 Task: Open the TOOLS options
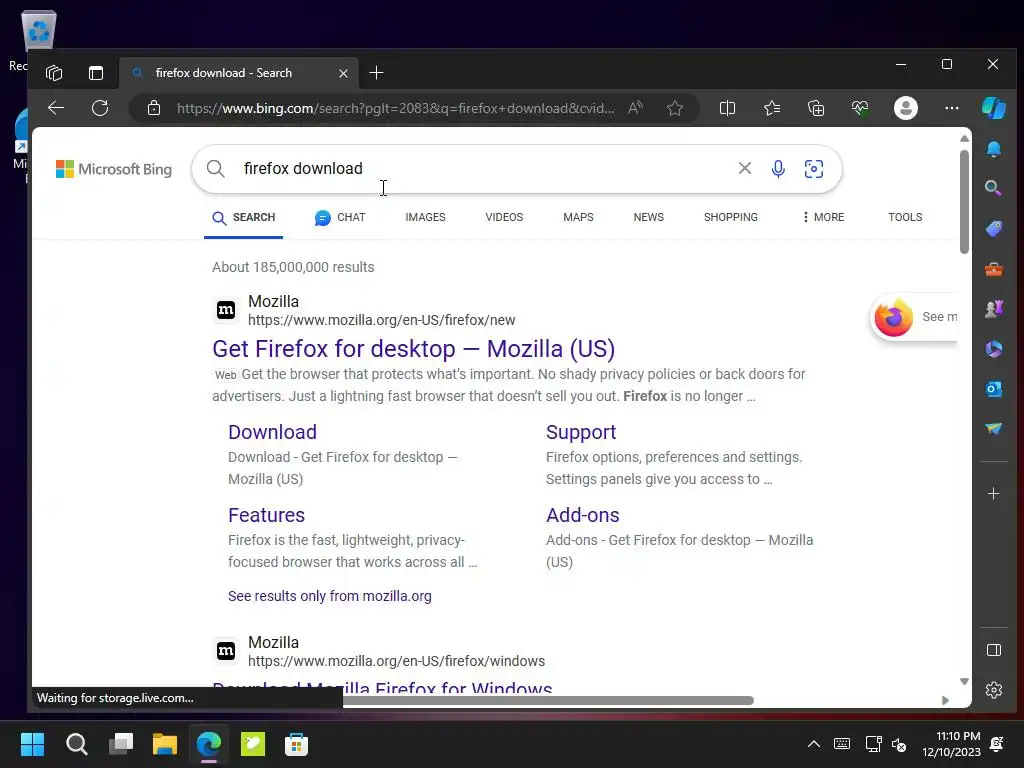(x=905, y=217)
